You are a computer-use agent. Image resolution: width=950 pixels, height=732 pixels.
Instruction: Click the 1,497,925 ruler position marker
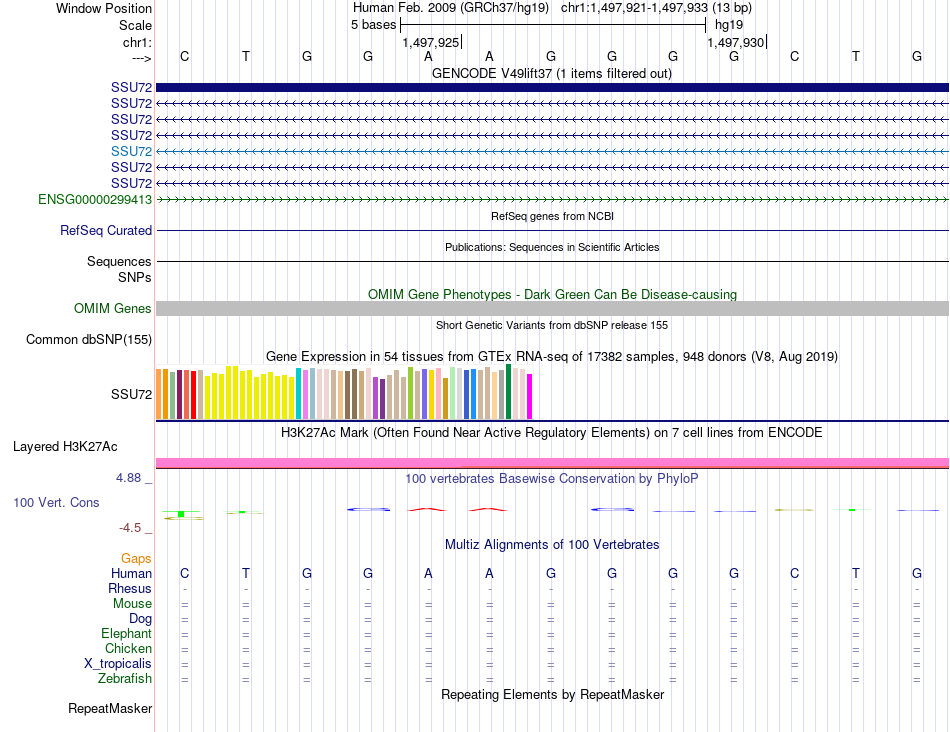click(x=431, y=42)
